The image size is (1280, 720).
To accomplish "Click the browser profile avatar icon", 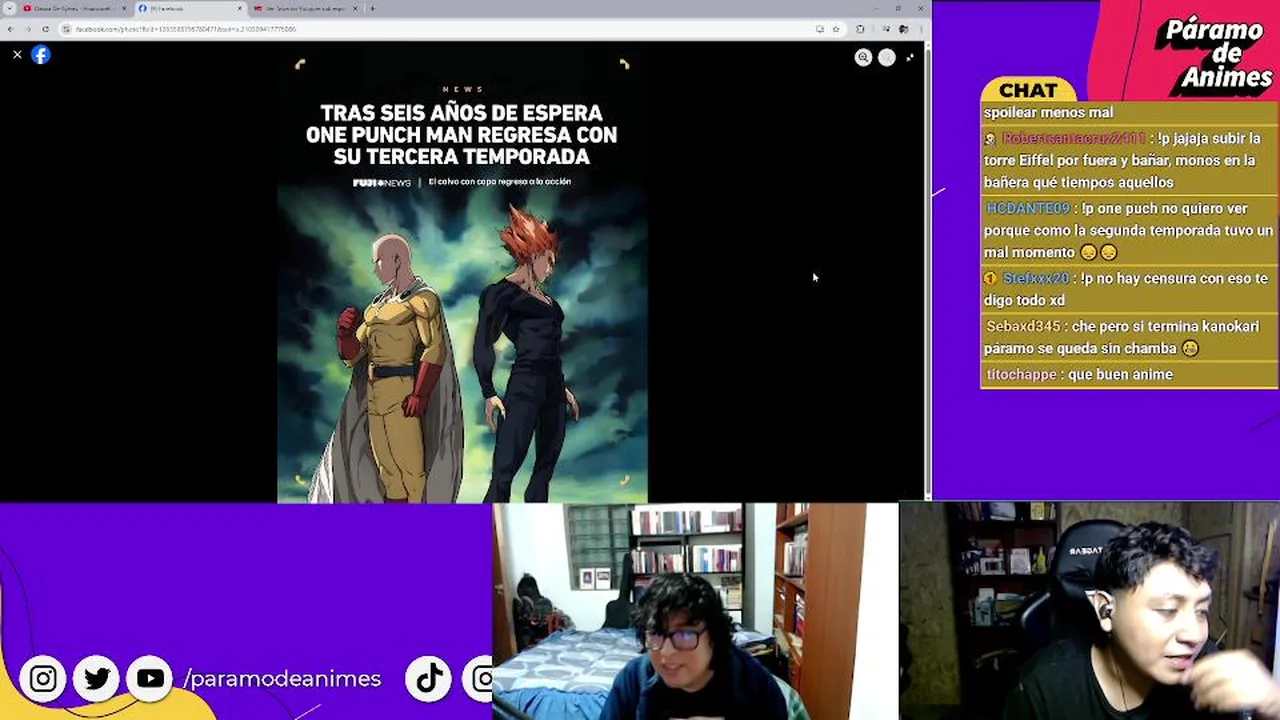I will (904, 29).
